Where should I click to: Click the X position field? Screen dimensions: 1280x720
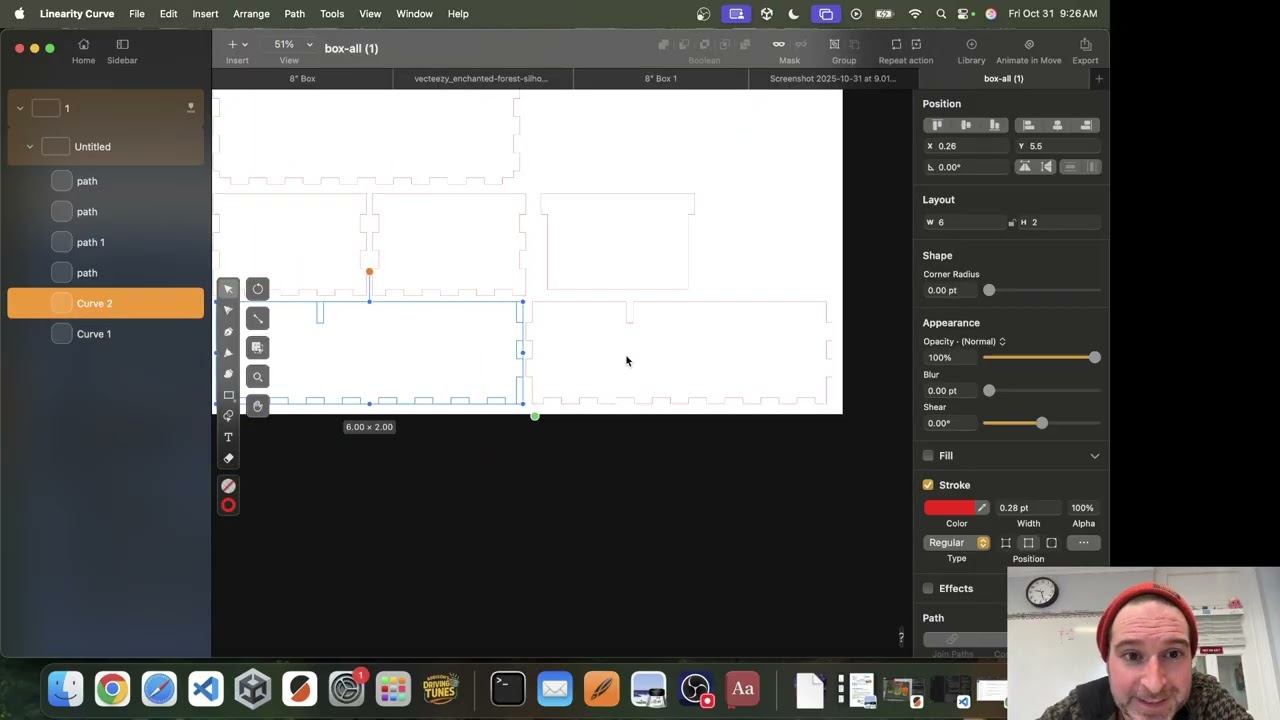[x=965, y=146]
